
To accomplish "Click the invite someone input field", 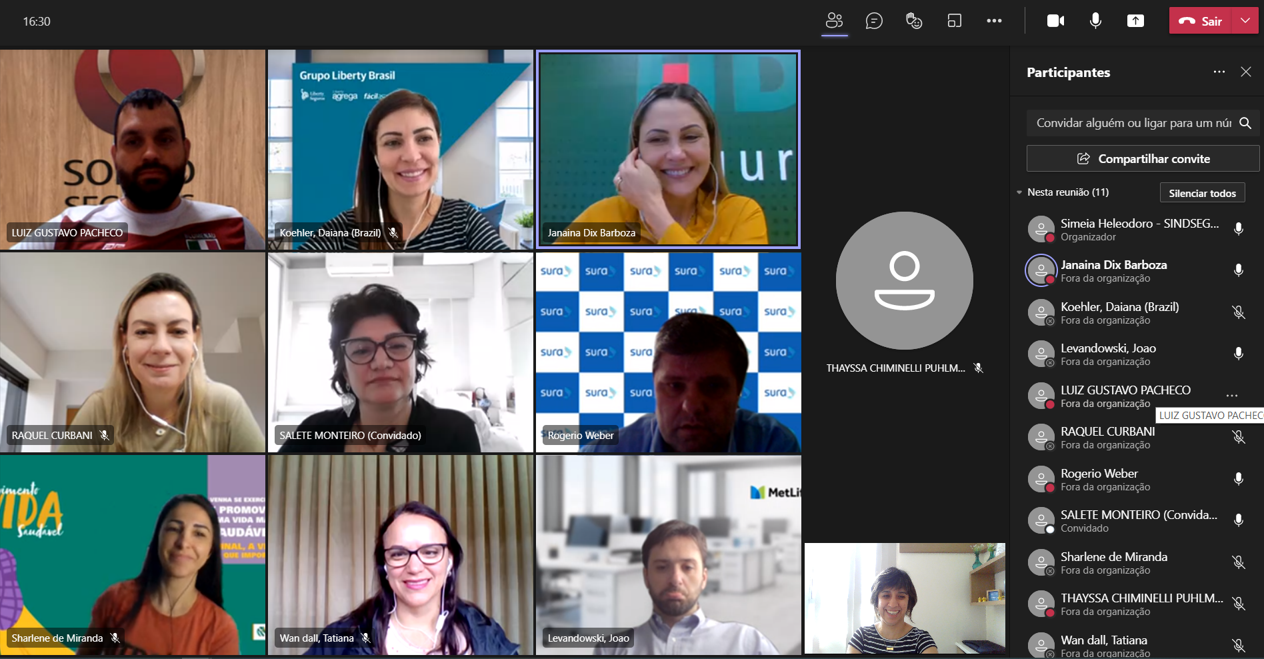I will 1132,123.
